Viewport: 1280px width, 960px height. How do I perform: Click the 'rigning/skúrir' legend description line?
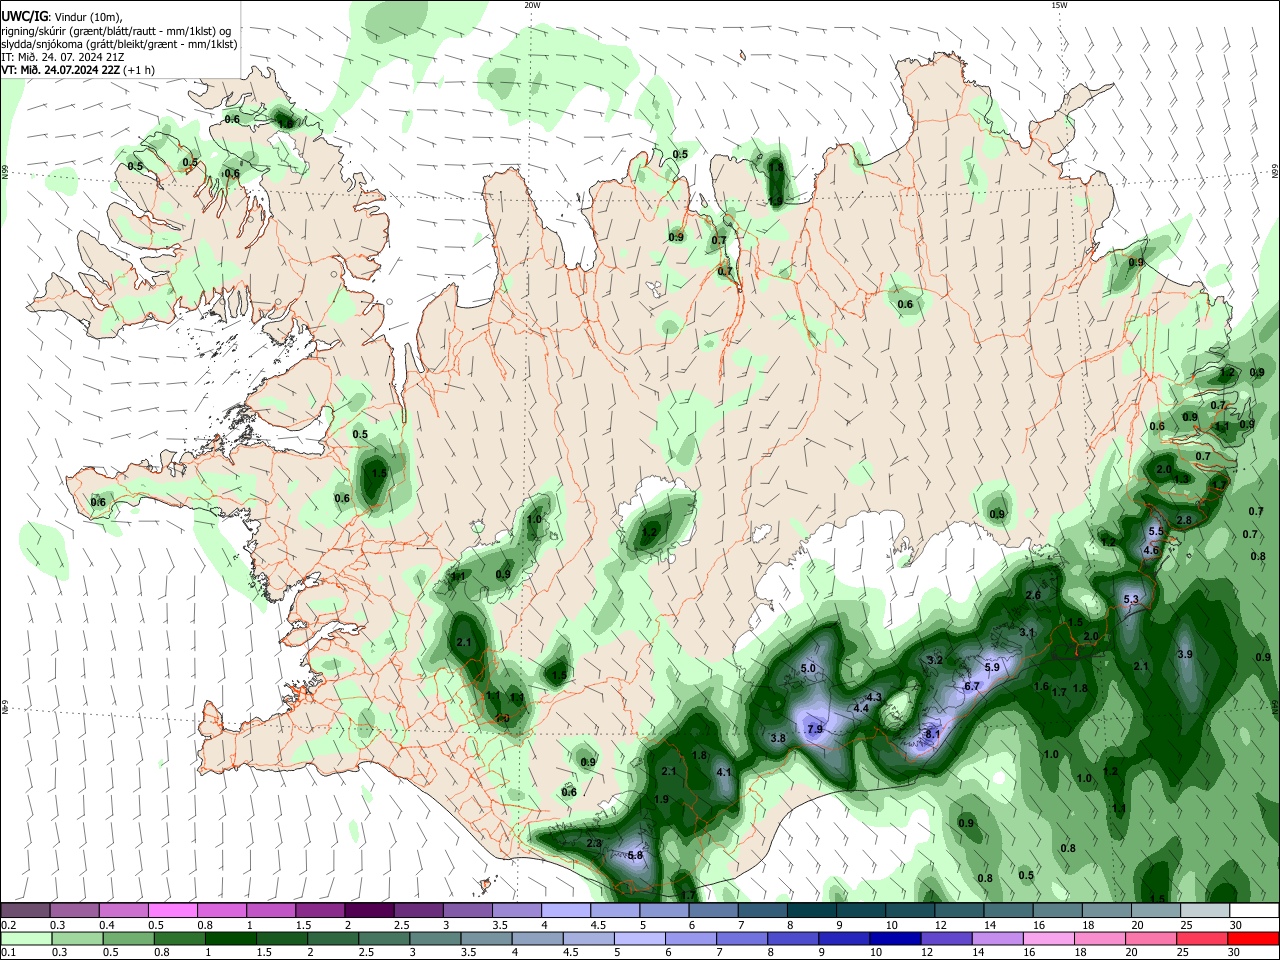115,30
